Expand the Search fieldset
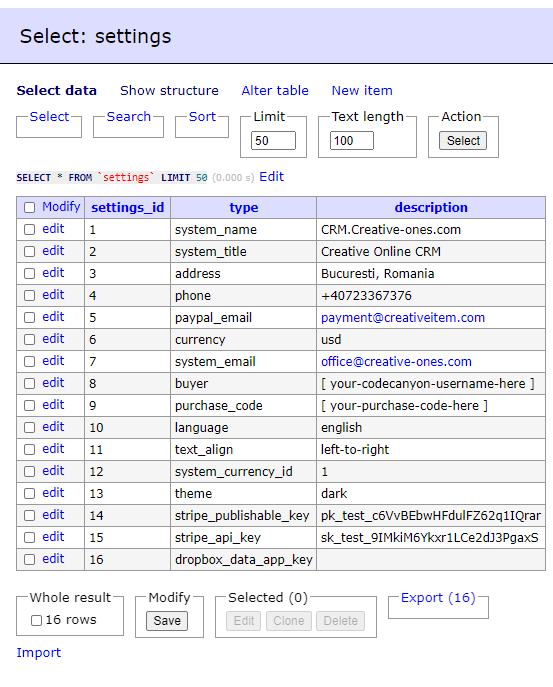This screenshot has height=687, width=553. [x=128, y=117]
